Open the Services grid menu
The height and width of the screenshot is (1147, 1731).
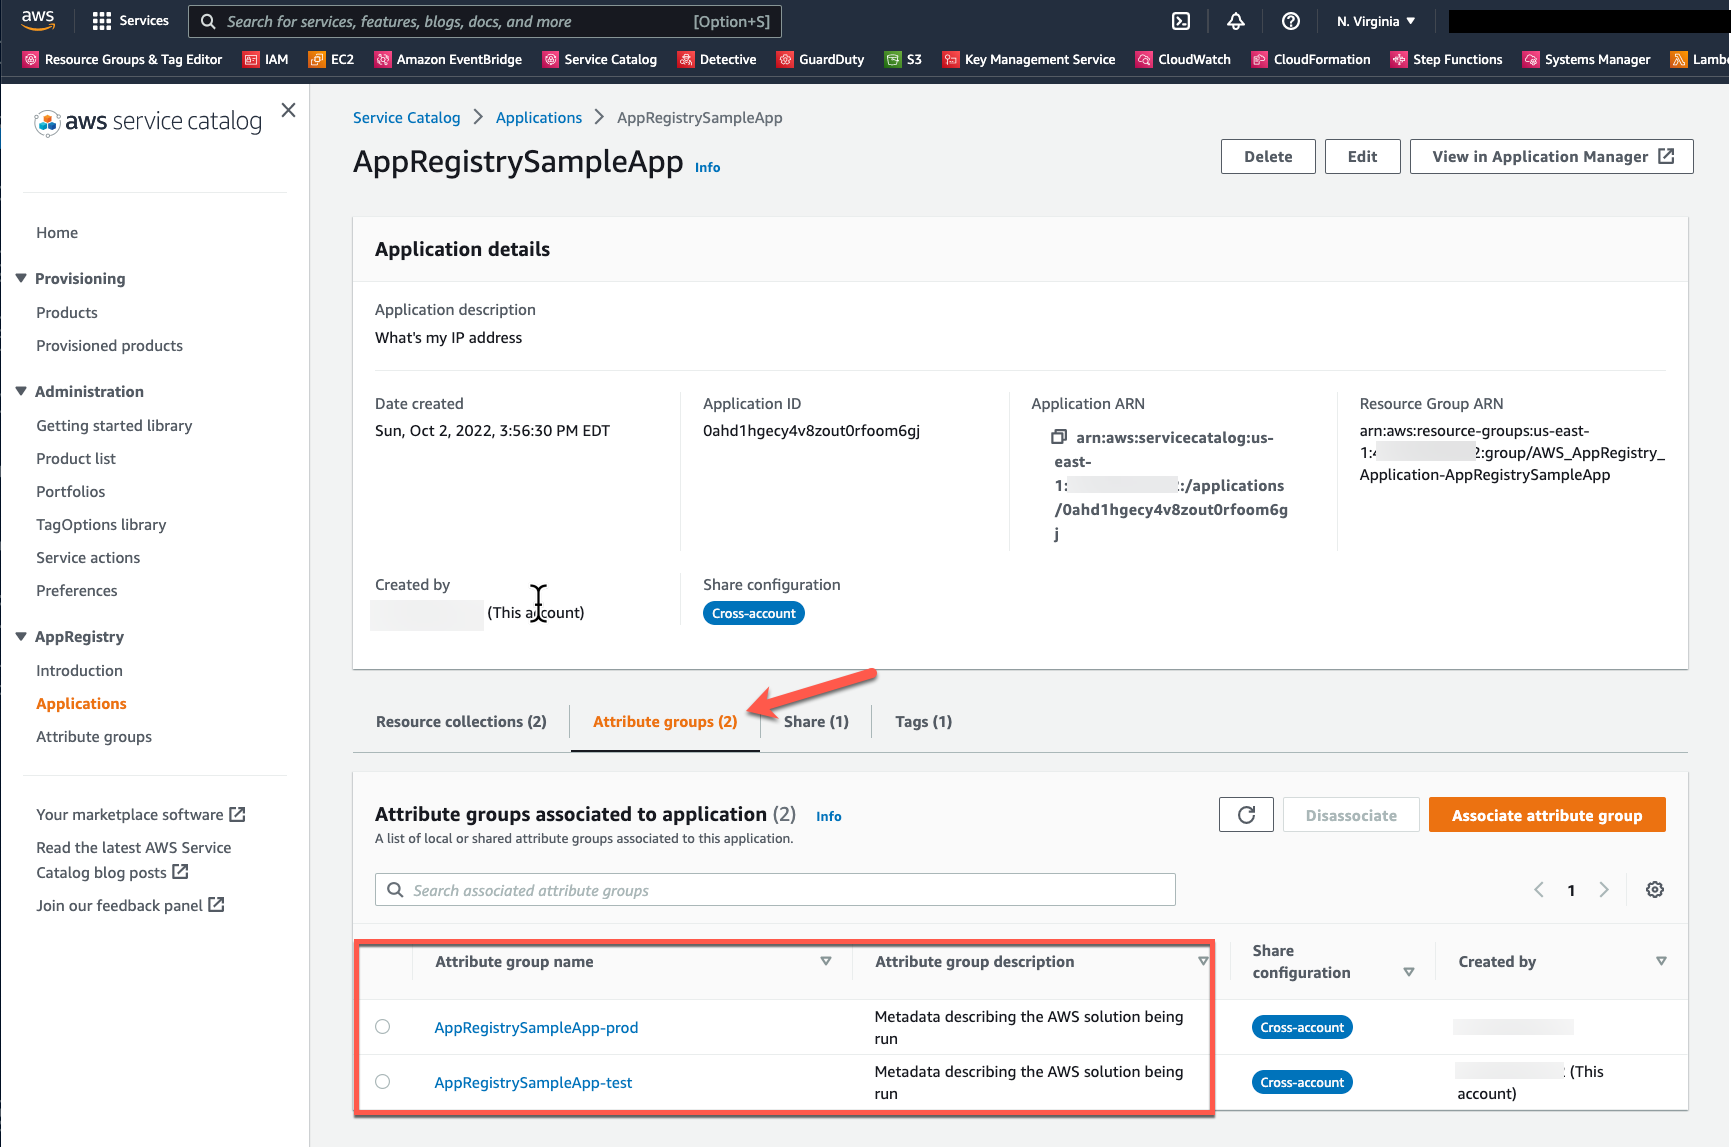coord(130,21)
